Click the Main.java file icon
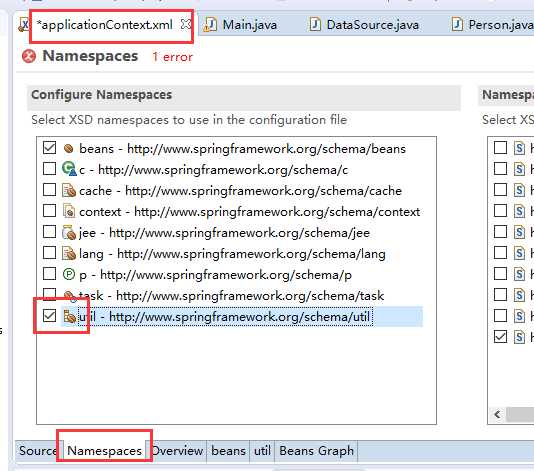534x471 pixels. pyautogui.click(x=210, y=25)
